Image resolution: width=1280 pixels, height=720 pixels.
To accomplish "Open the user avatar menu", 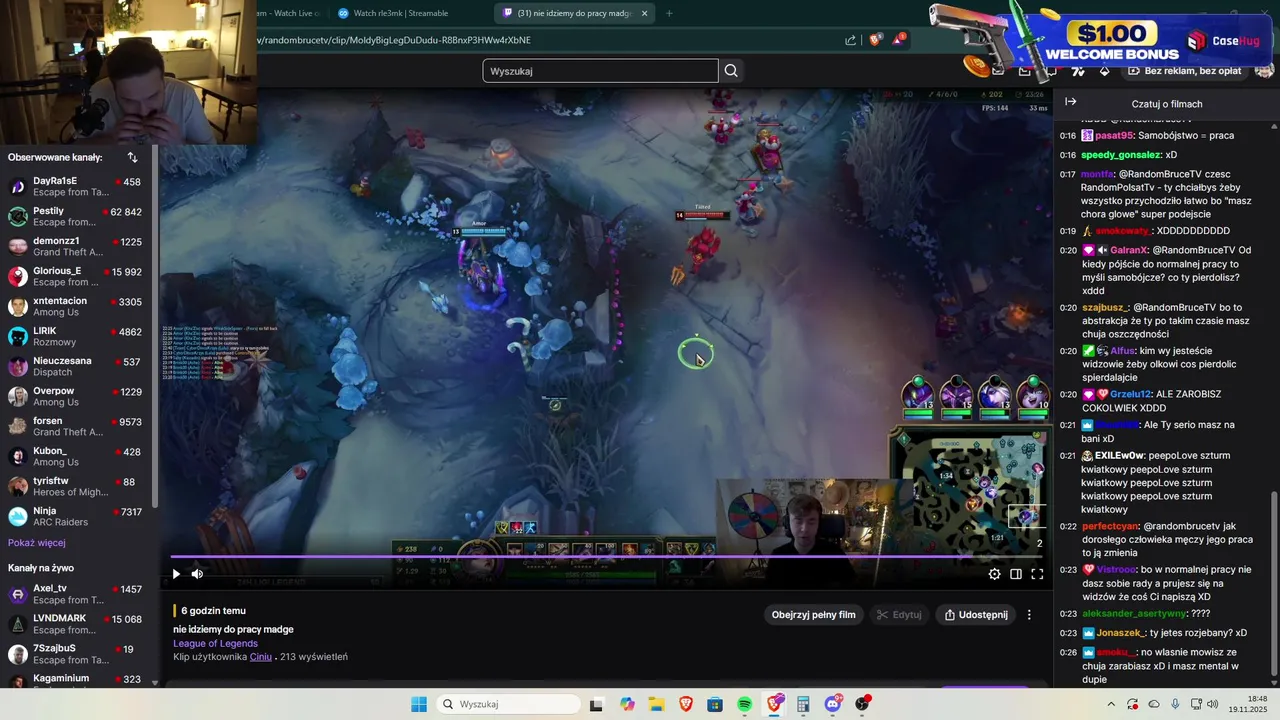I will click(1264, 71).
